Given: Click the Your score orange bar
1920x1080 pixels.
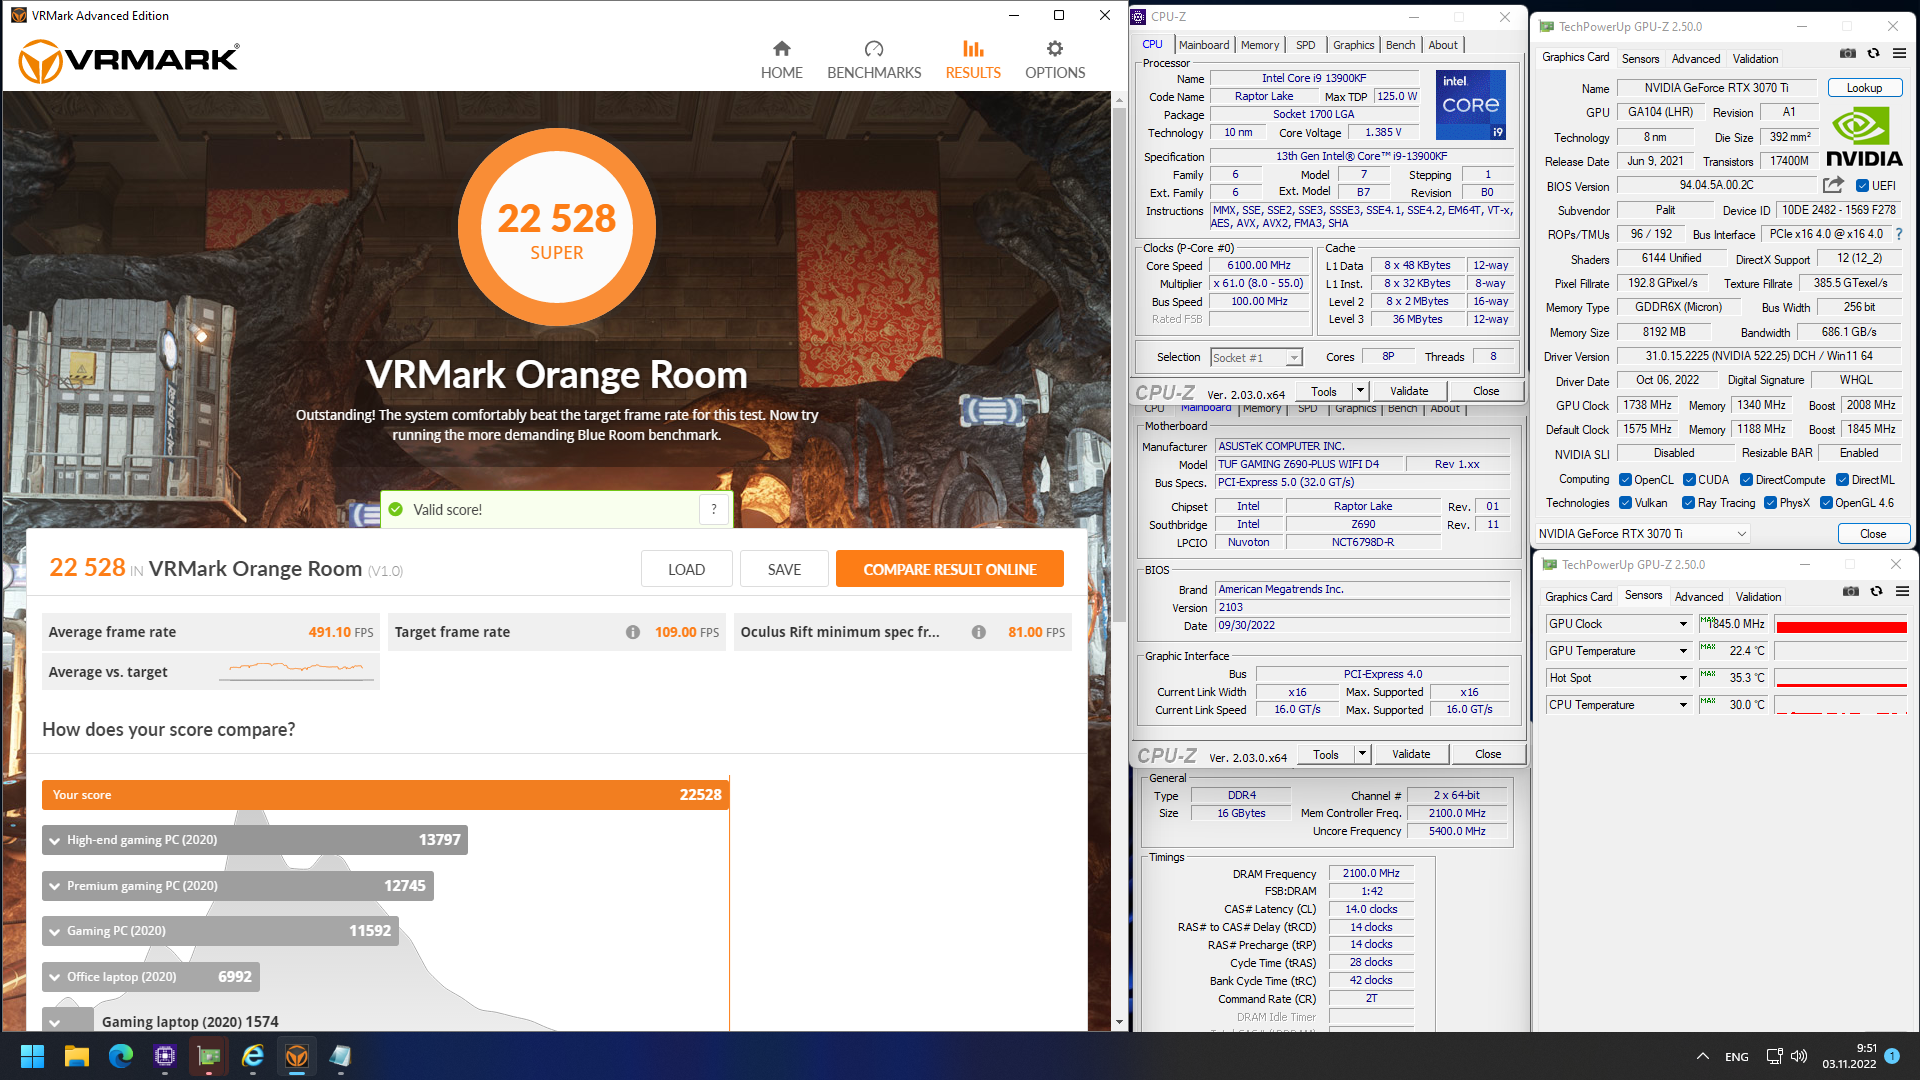Looking at the screenshot, I should 385,795.
